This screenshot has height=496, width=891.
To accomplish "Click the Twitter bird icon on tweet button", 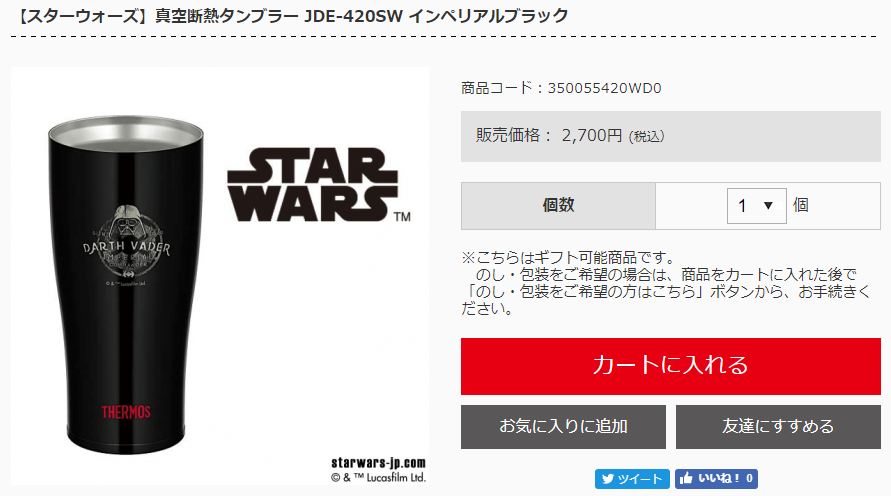I will click(x=608, y=479).
